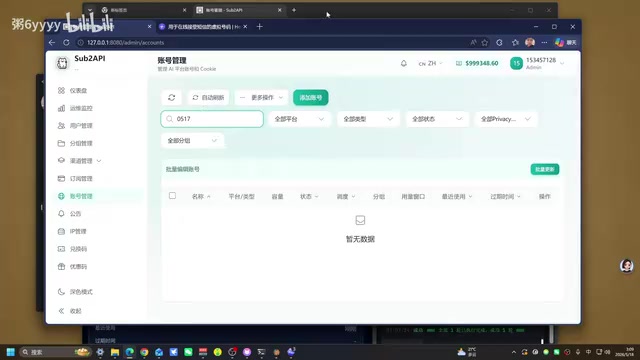The height and width of the screenshot is (360, 640).
Task: Open Copilot chat button in browser
Action: 566,42
